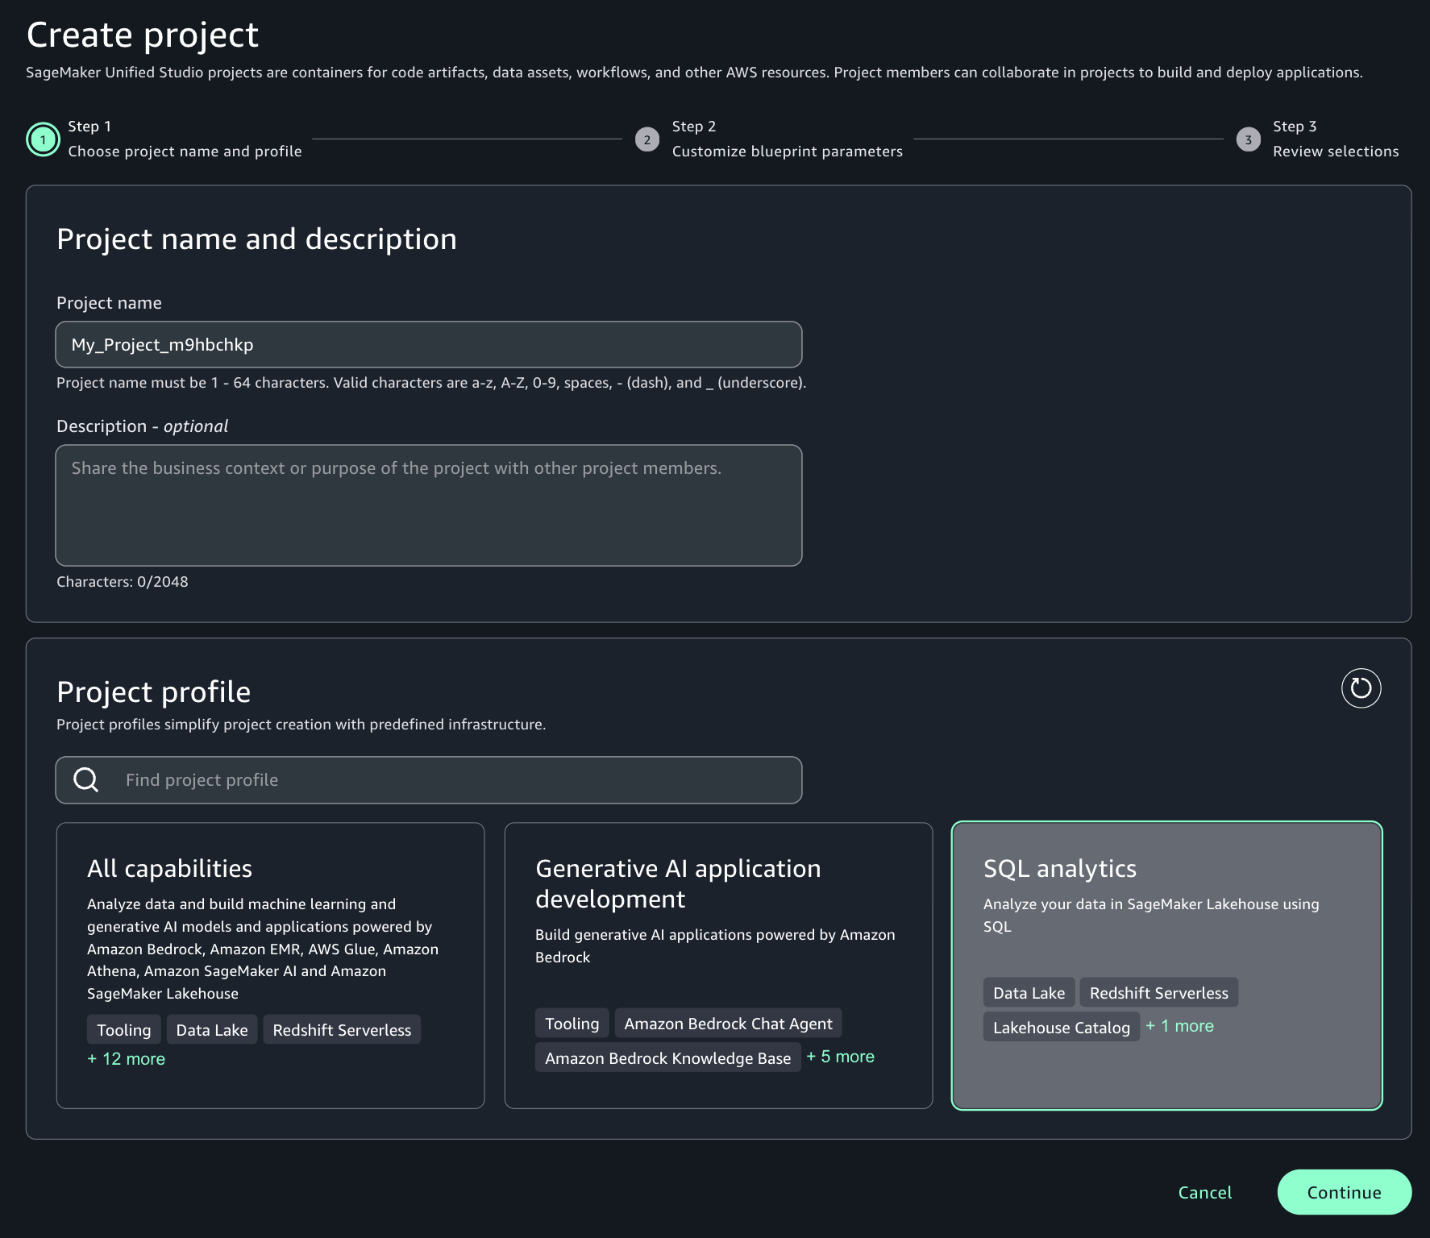Click the Step 3 number circle
The height and width of the screenshot is (1238, 1430).
tap(1248, 139)
